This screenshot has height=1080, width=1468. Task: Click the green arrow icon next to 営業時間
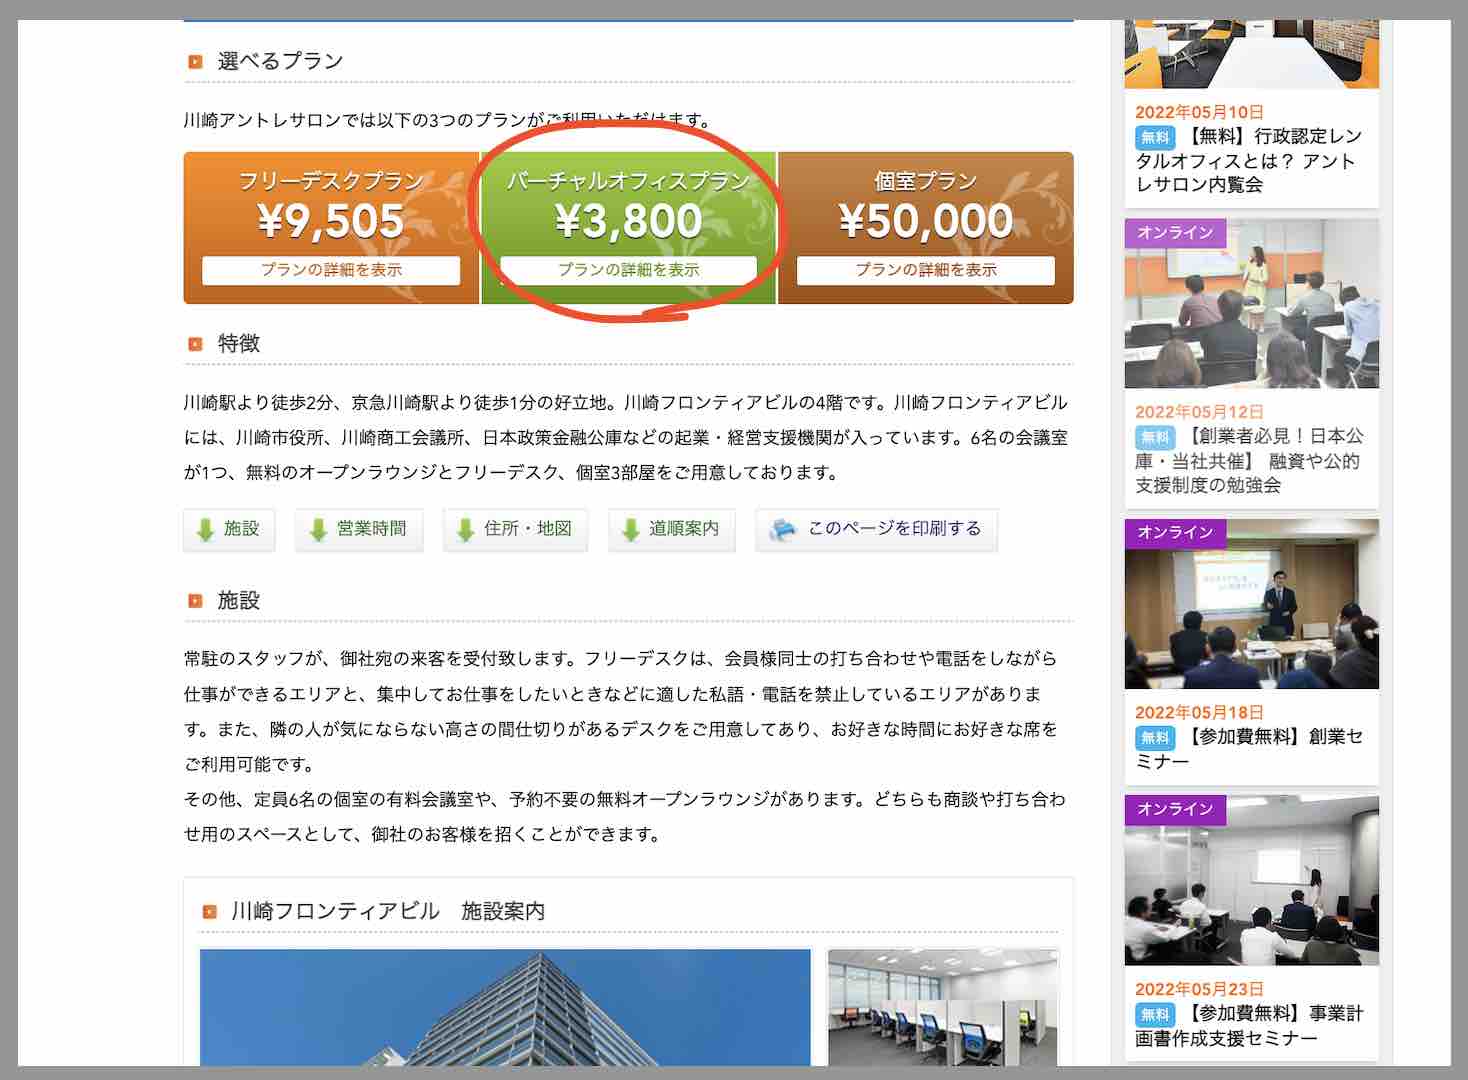coord(318,530)
